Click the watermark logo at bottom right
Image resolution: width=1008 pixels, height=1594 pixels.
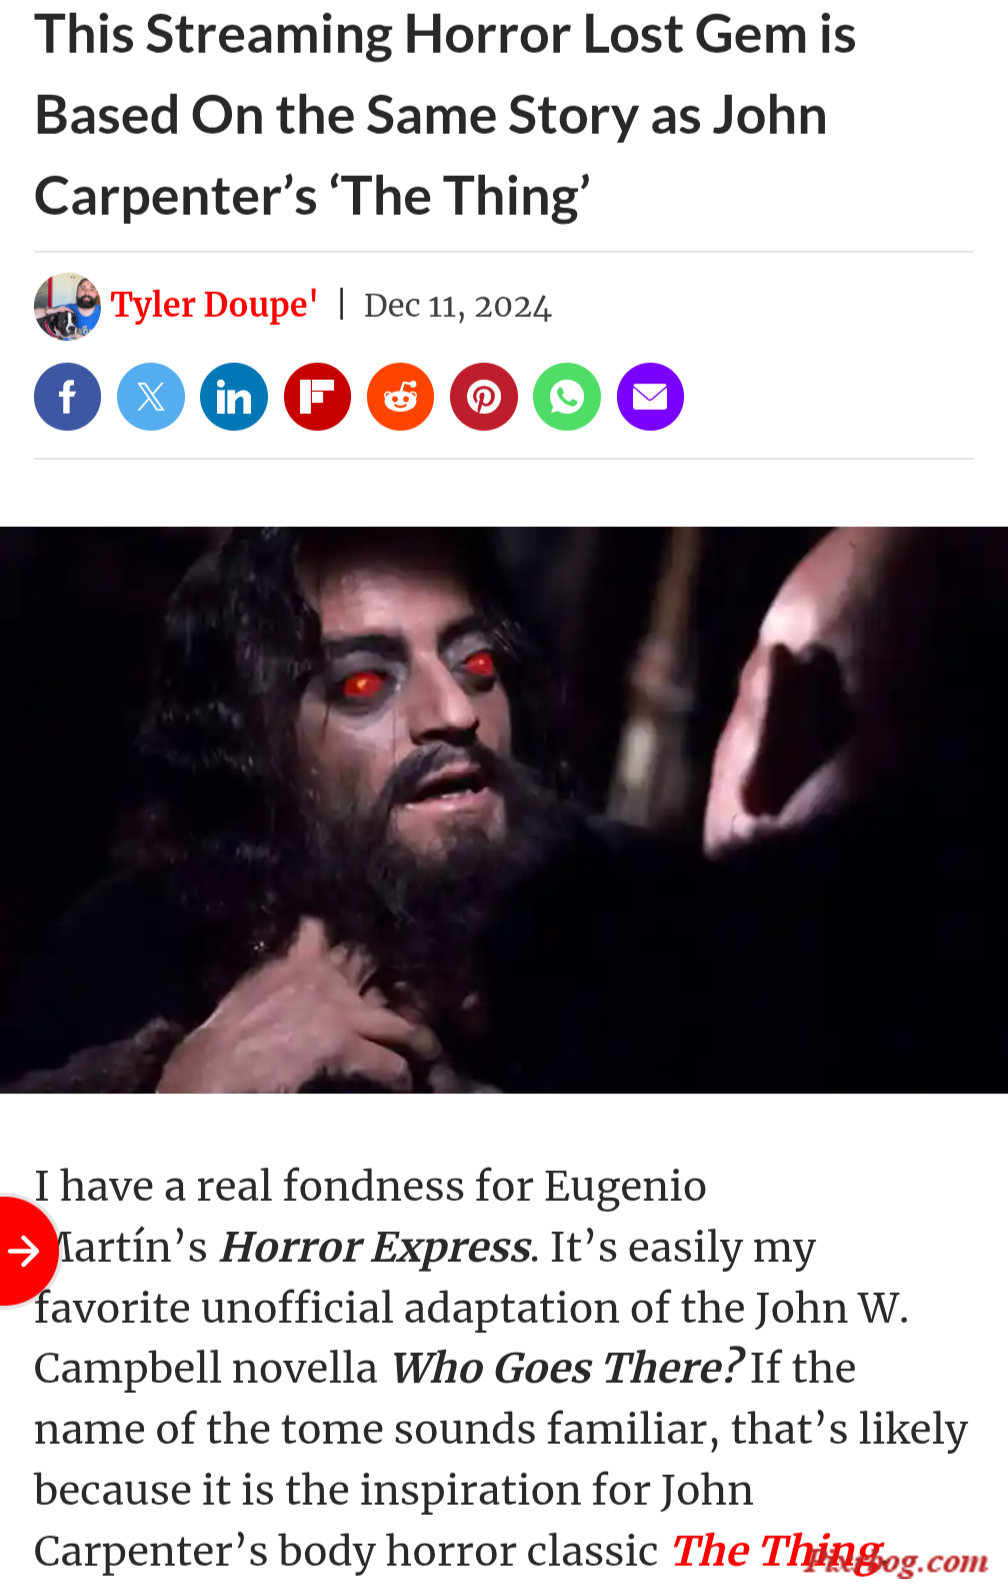(895, 1560)
